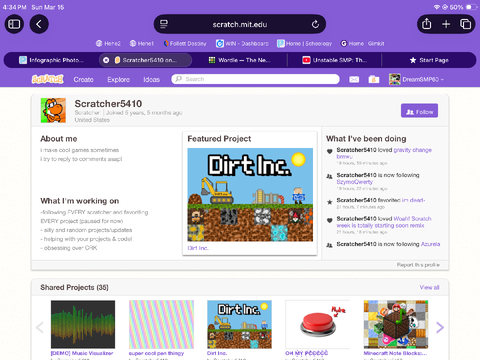Open the Here2 bookmark
Viewport: 480px width, 360px height.
pyautogui.click(x=108, y=43)
